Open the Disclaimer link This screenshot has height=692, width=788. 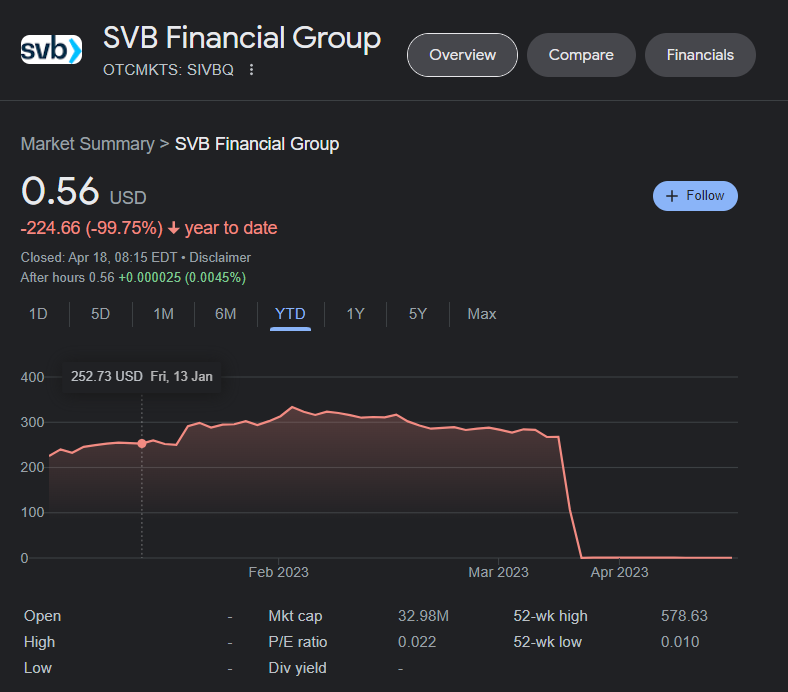220,257
